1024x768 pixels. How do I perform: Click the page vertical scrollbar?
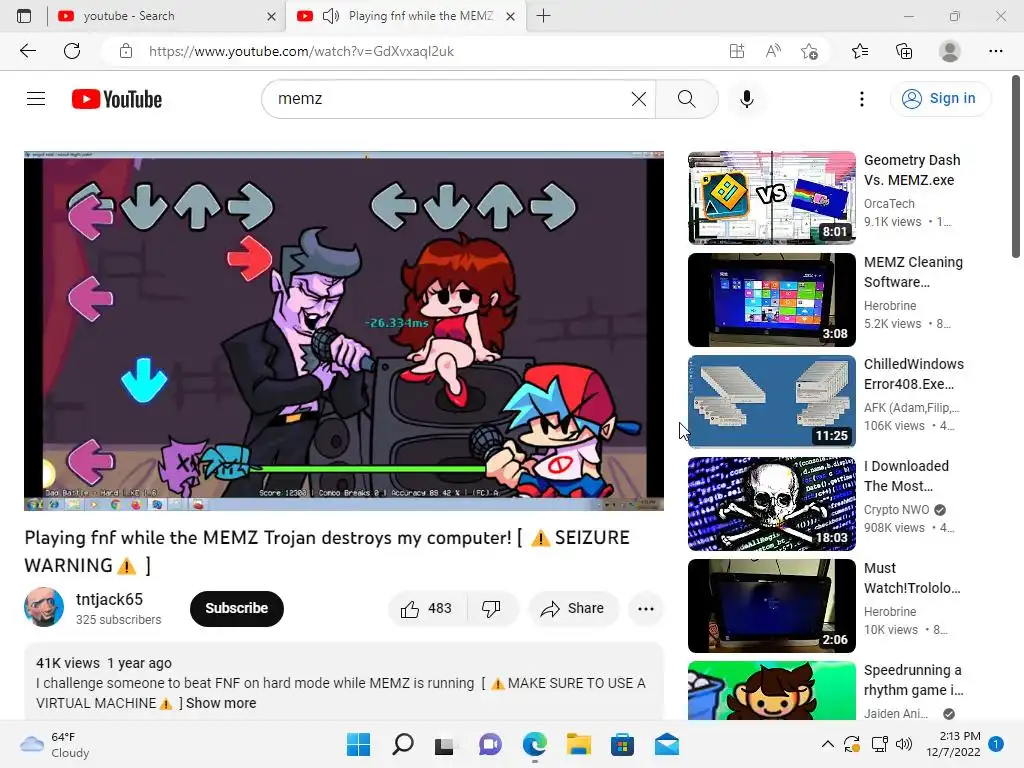[x=1016, y=167]
